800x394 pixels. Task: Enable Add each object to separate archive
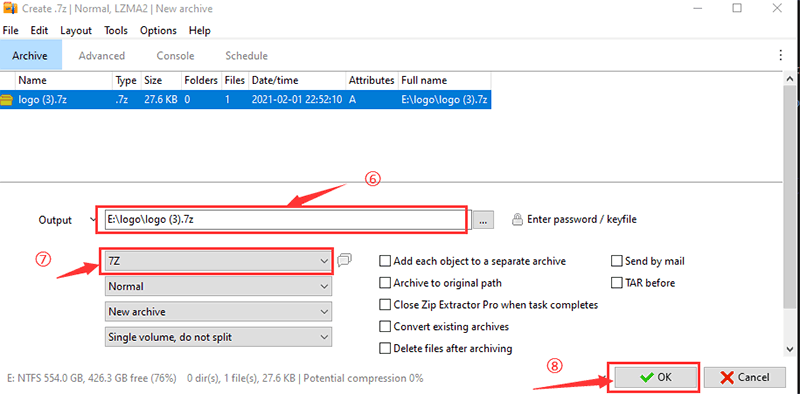click(x=385, y=261)
